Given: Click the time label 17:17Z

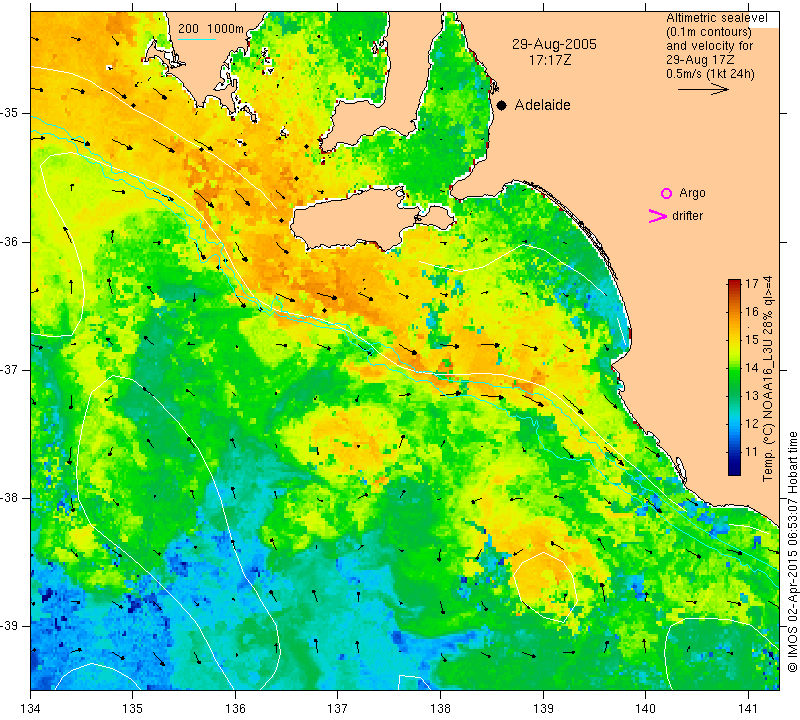Looking at the screenshot, I should point(550,60).
